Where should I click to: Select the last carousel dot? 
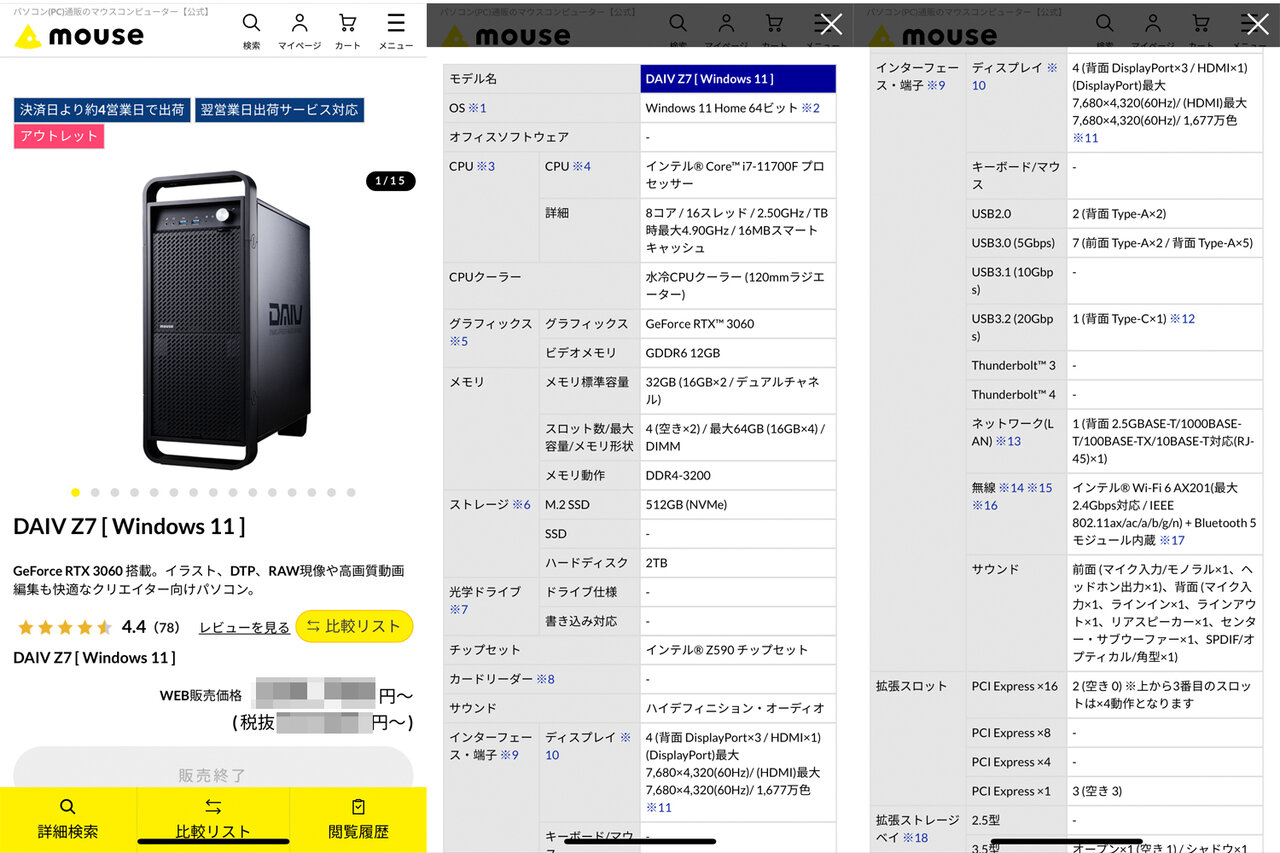point(351,492)
